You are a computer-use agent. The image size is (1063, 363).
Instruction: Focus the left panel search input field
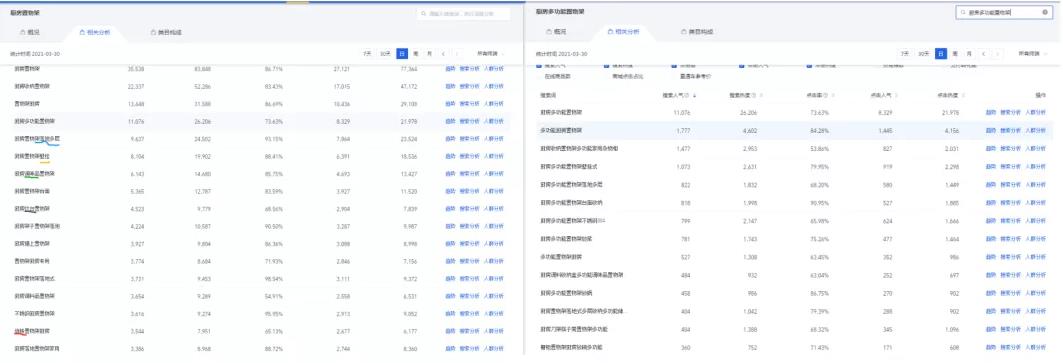[x=464, y=13]
